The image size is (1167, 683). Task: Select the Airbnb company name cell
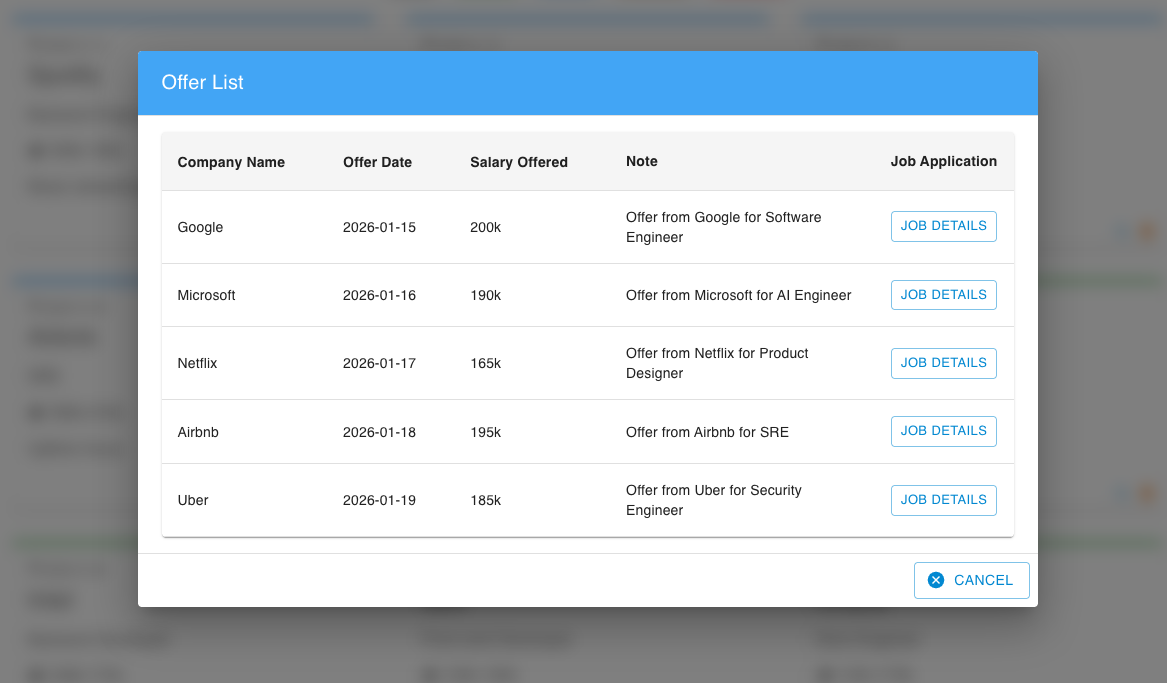coord(198,432)
